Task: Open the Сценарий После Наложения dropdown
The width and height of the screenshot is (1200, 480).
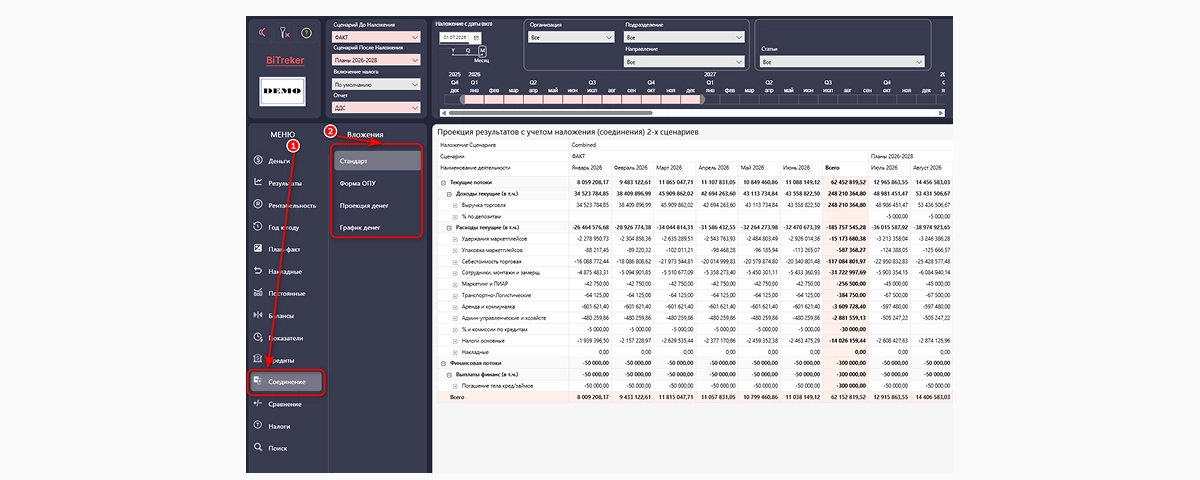Action: [x=376, y=60]
